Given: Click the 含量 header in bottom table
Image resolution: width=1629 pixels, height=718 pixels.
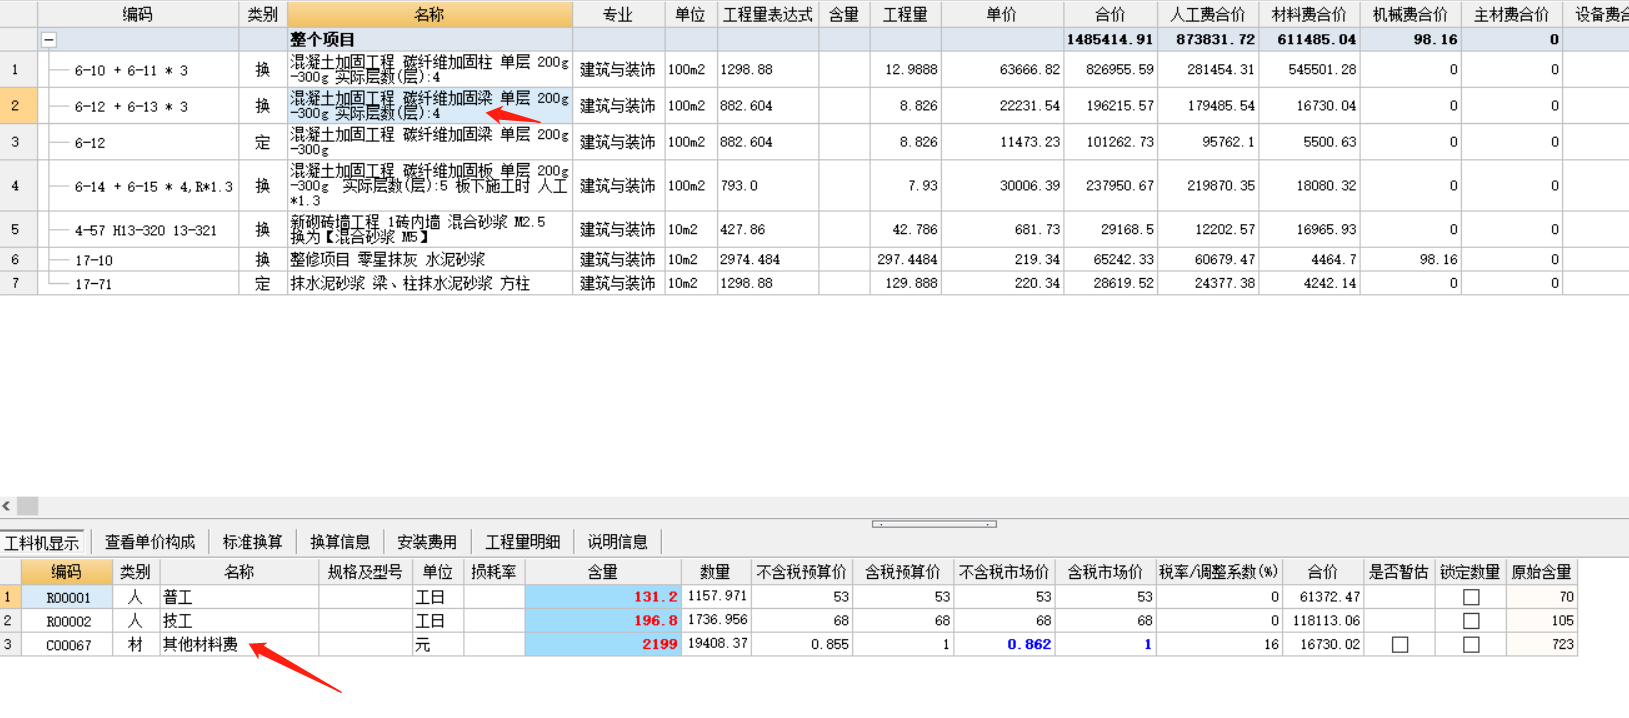Looking at the screenshot, I should click(603, 572).
